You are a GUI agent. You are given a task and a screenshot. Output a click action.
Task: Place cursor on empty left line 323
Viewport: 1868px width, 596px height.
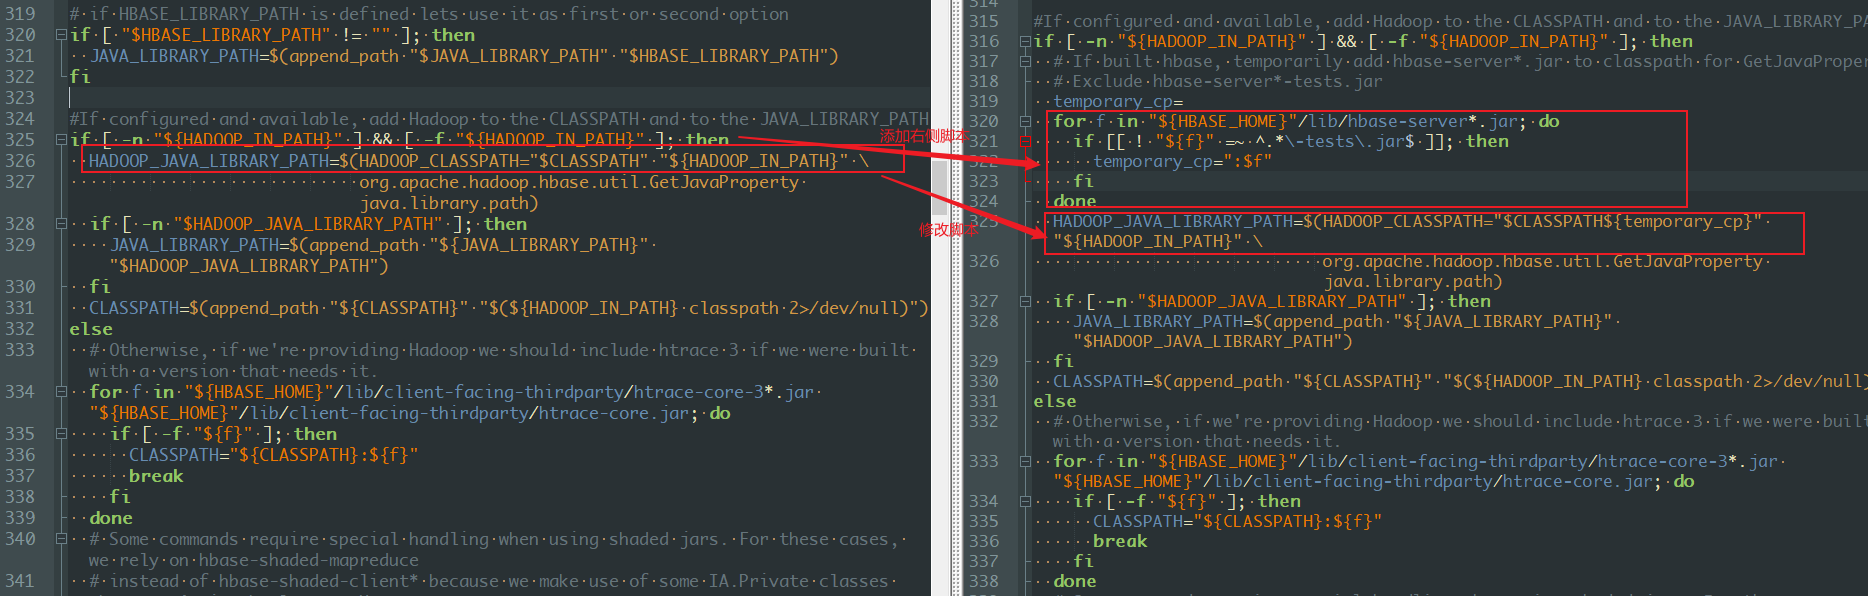tap(500, 98)
